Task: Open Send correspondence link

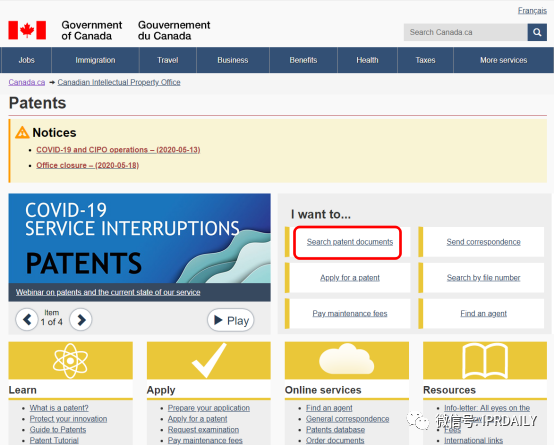Action: click(483, 242)
